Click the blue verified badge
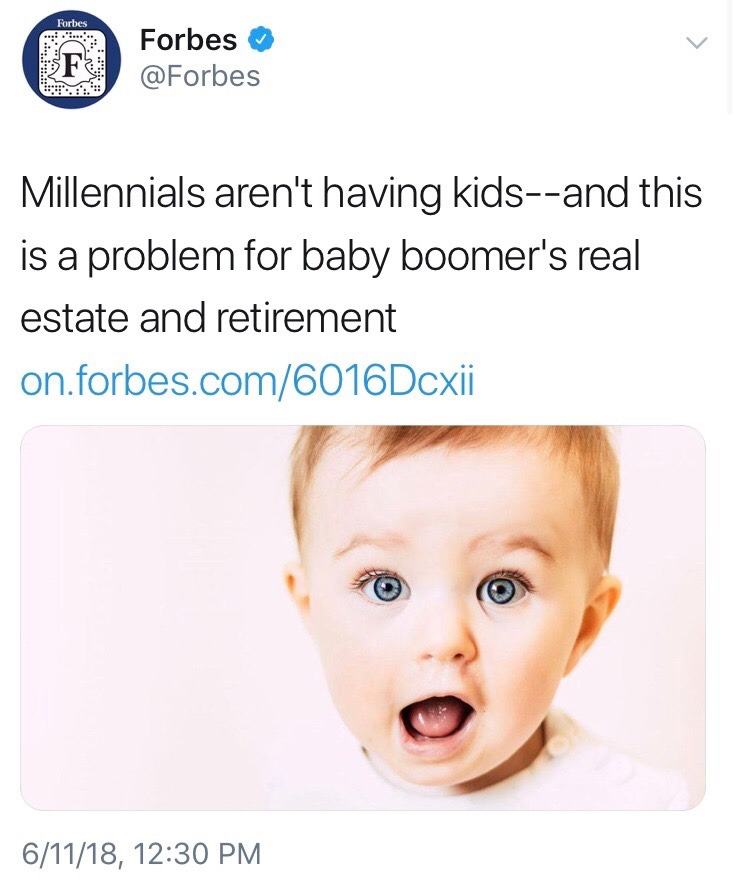This screenshot has height=894, width=737. coord(262,40)
